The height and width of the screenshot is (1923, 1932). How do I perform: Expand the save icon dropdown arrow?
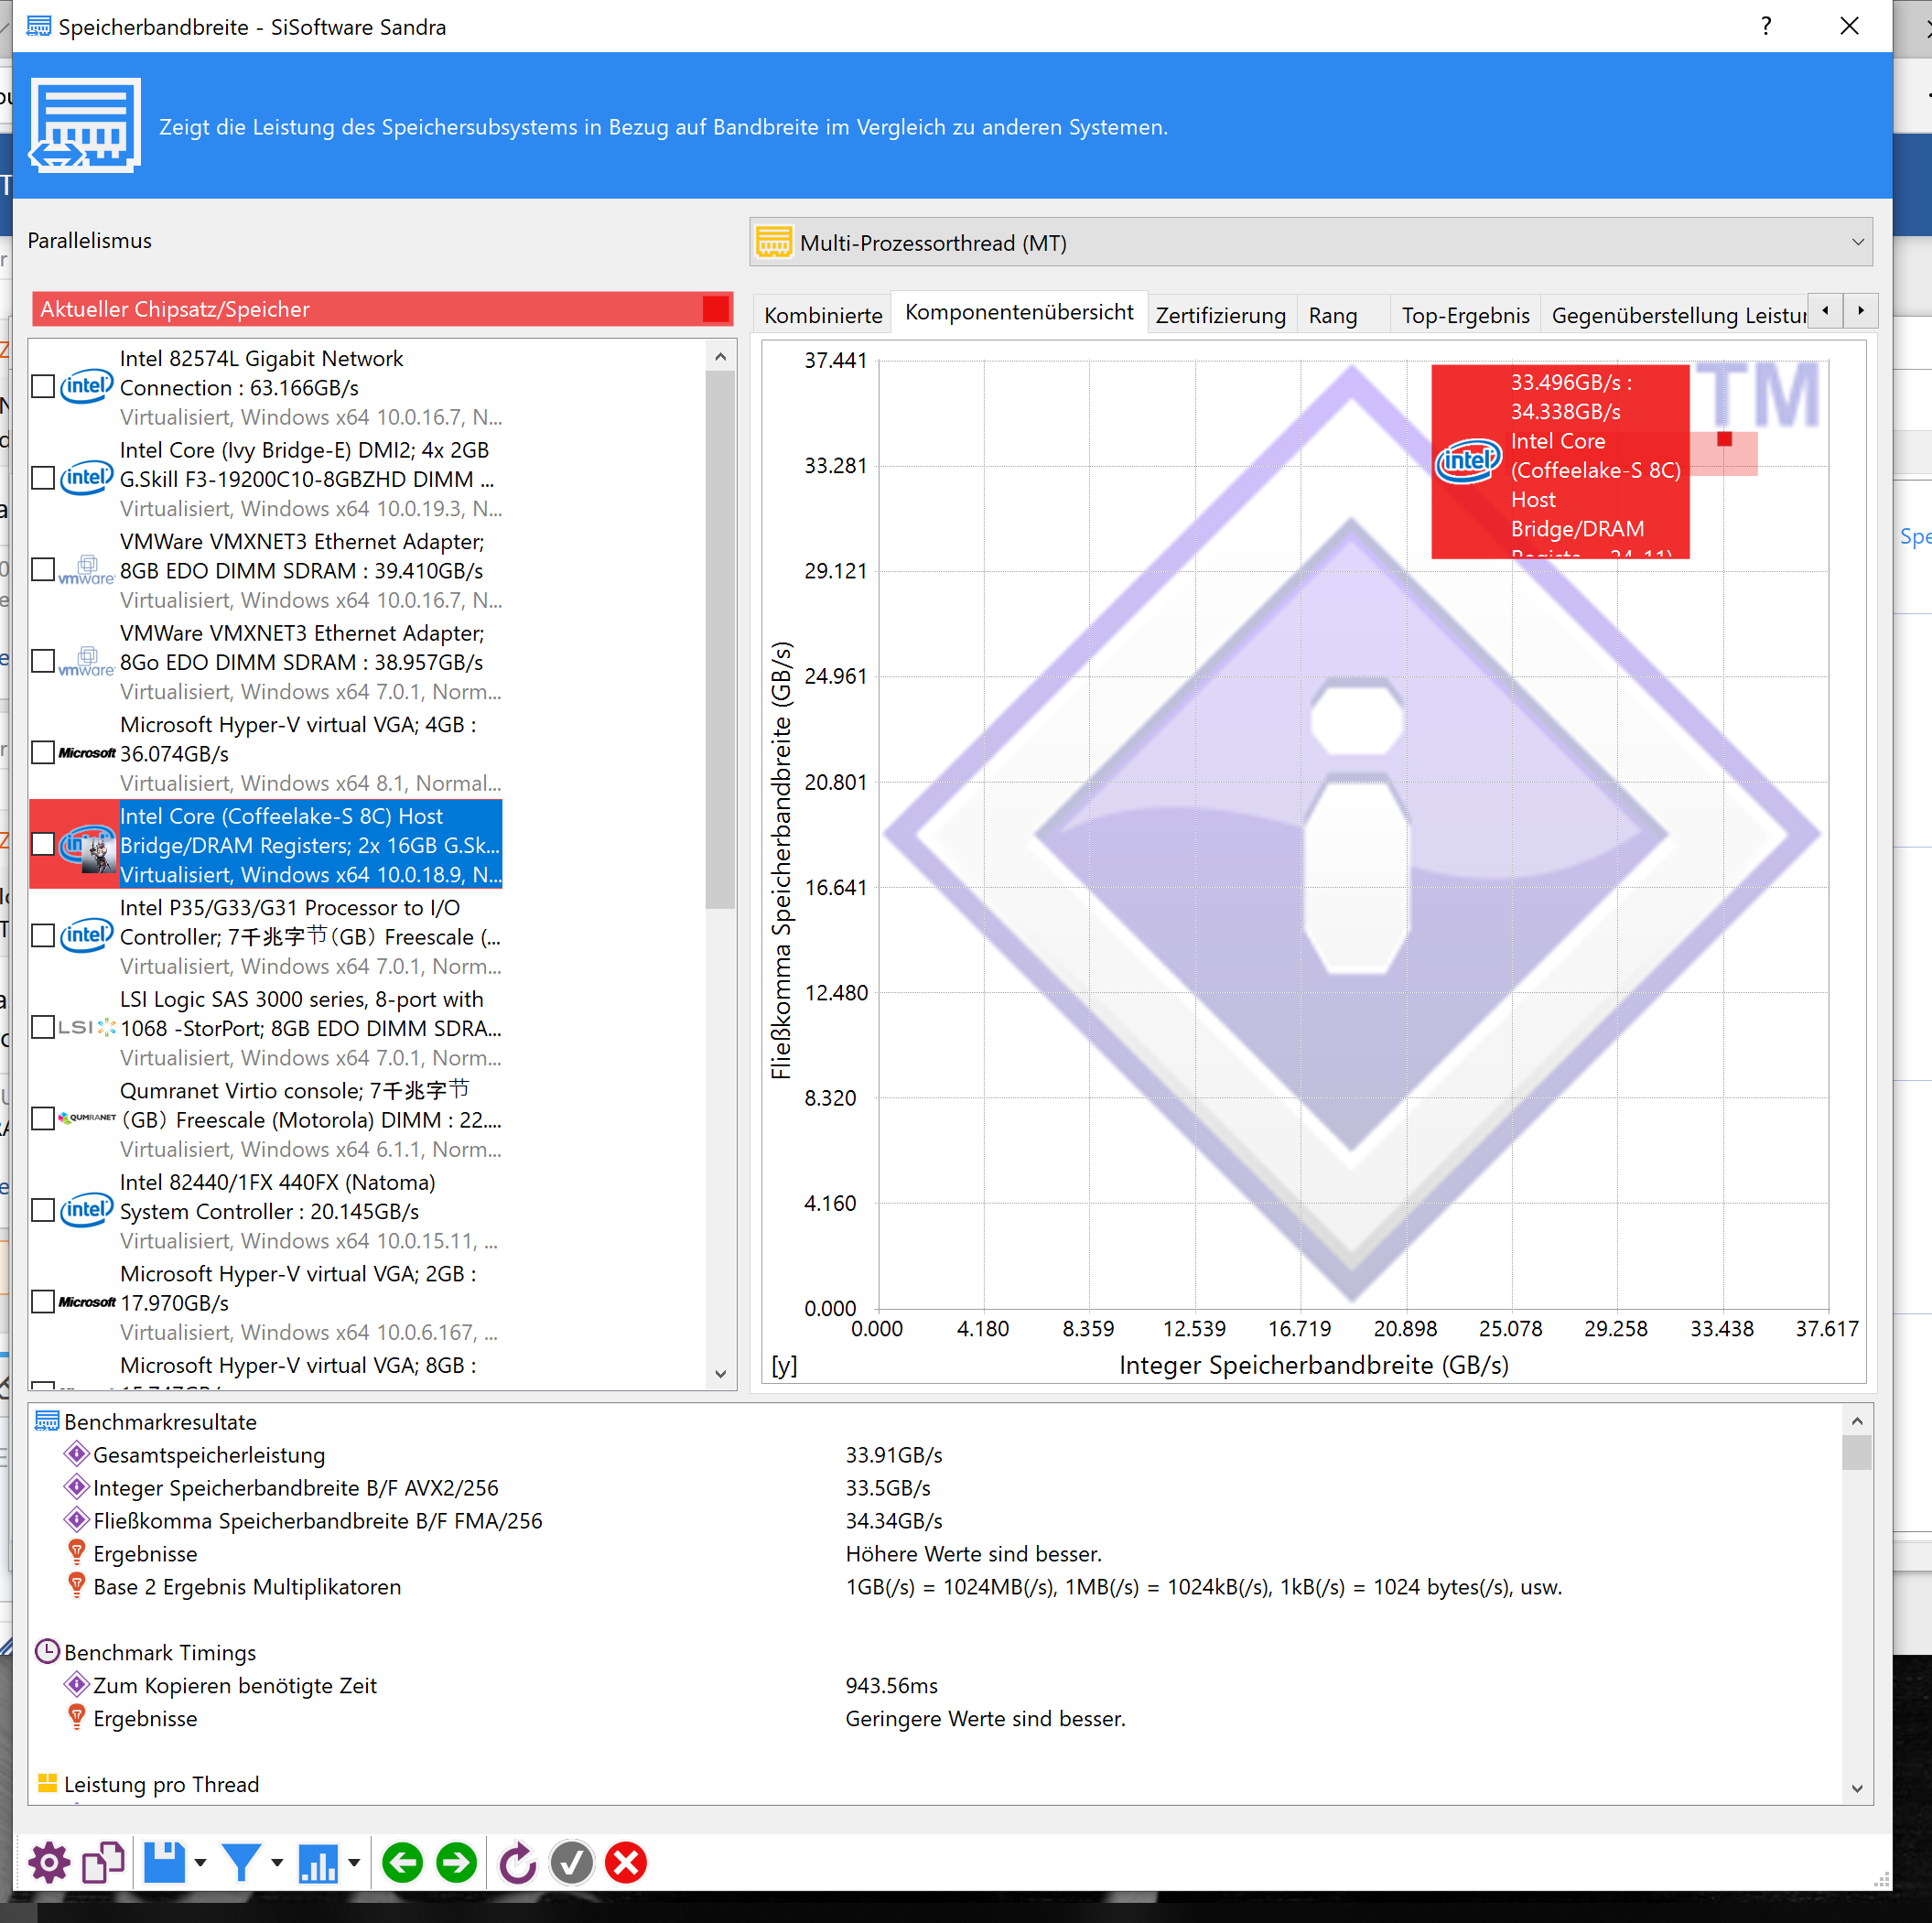point(201,1863)
